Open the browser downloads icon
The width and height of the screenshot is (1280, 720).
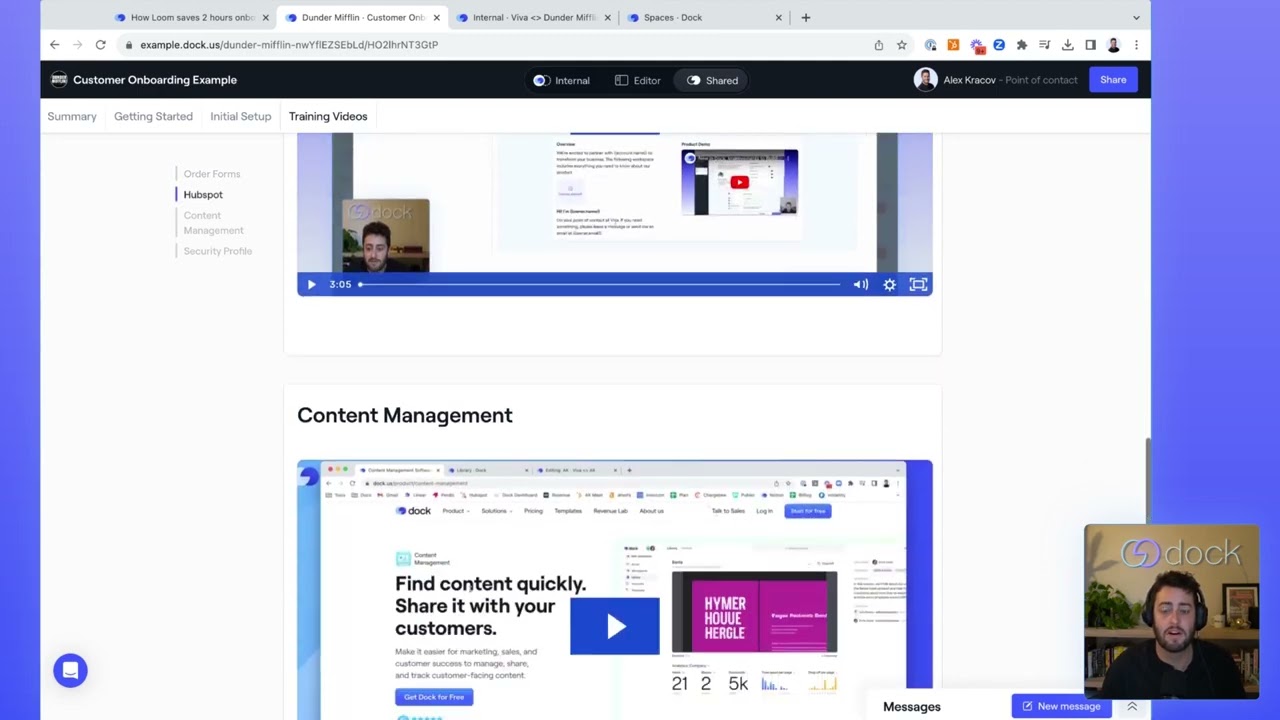1067,45
